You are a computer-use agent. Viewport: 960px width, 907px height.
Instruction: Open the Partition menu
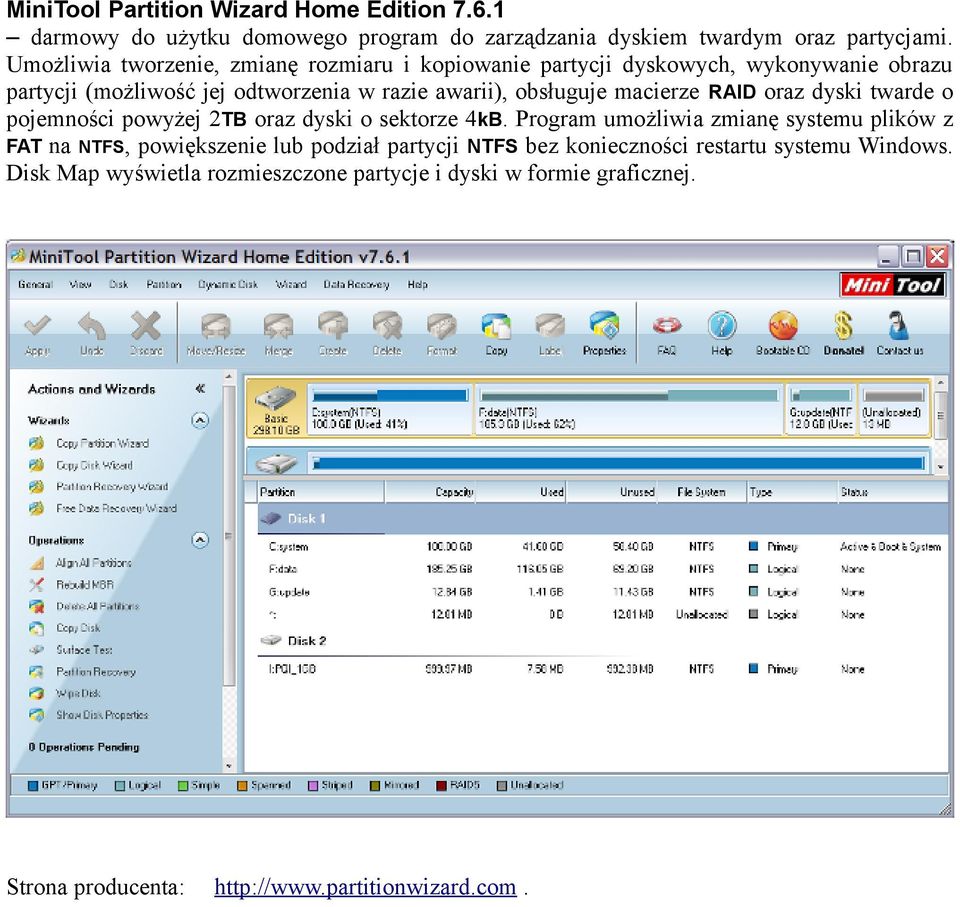163,285
